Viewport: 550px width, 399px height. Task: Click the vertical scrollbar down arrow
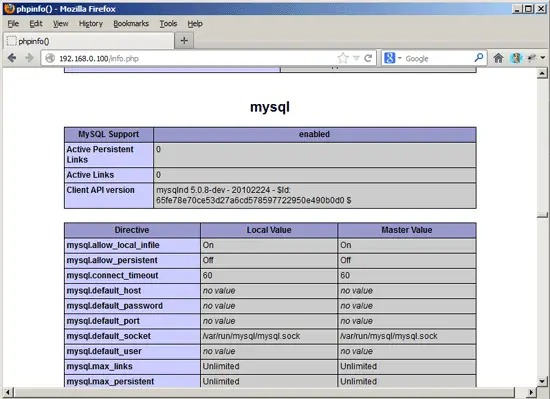point(542,381)
